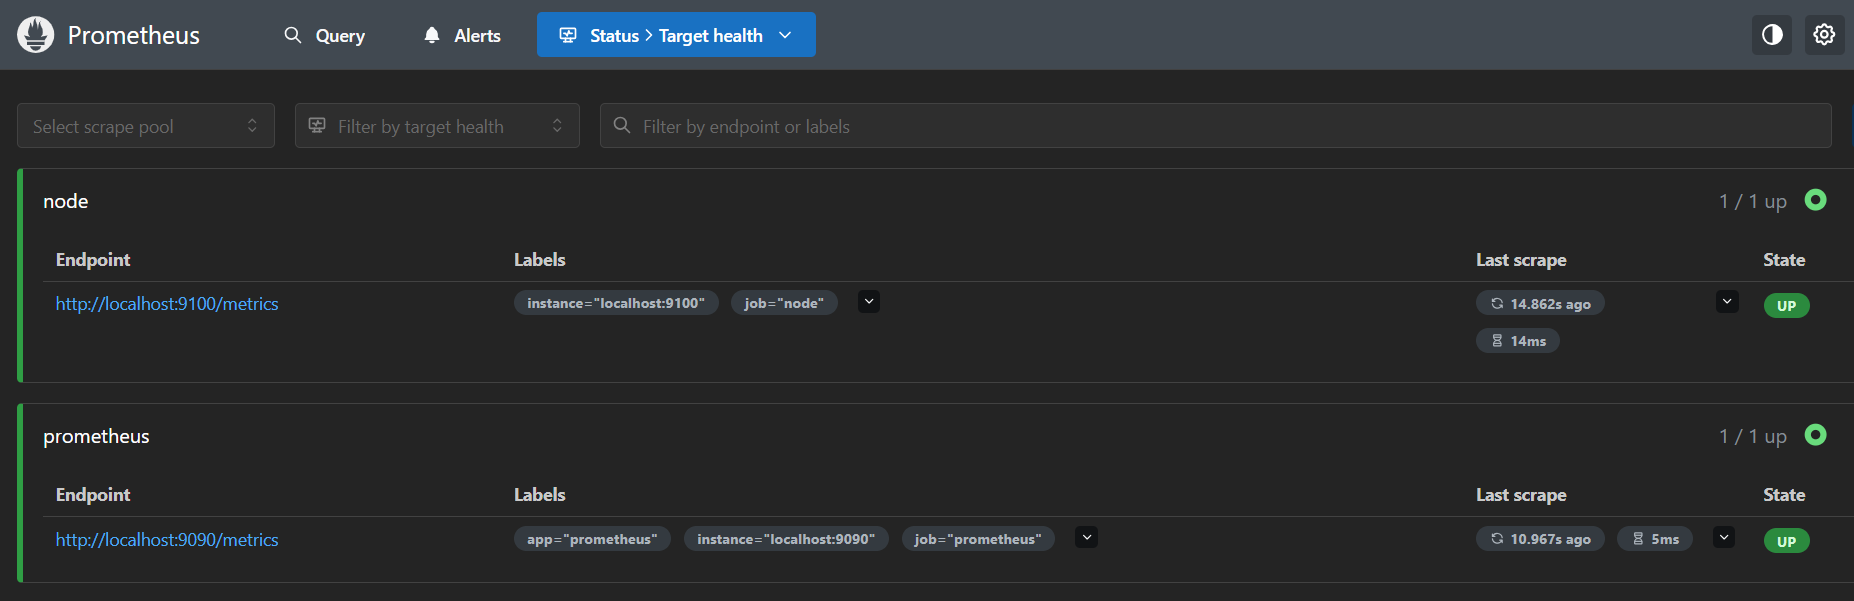Click the instance="localhost:9090" label badge
The height and width of the screenshot is (601, 1854).
pos(786,539)
